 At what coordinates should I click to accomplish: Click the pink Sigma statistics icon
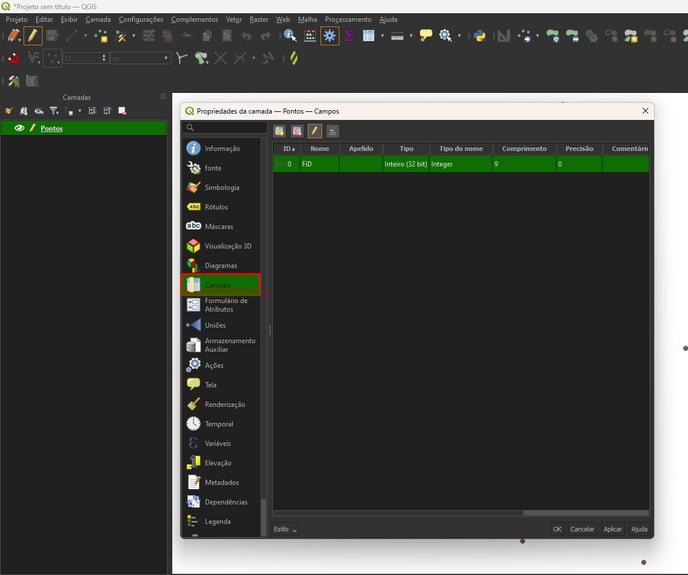(349, 36)
